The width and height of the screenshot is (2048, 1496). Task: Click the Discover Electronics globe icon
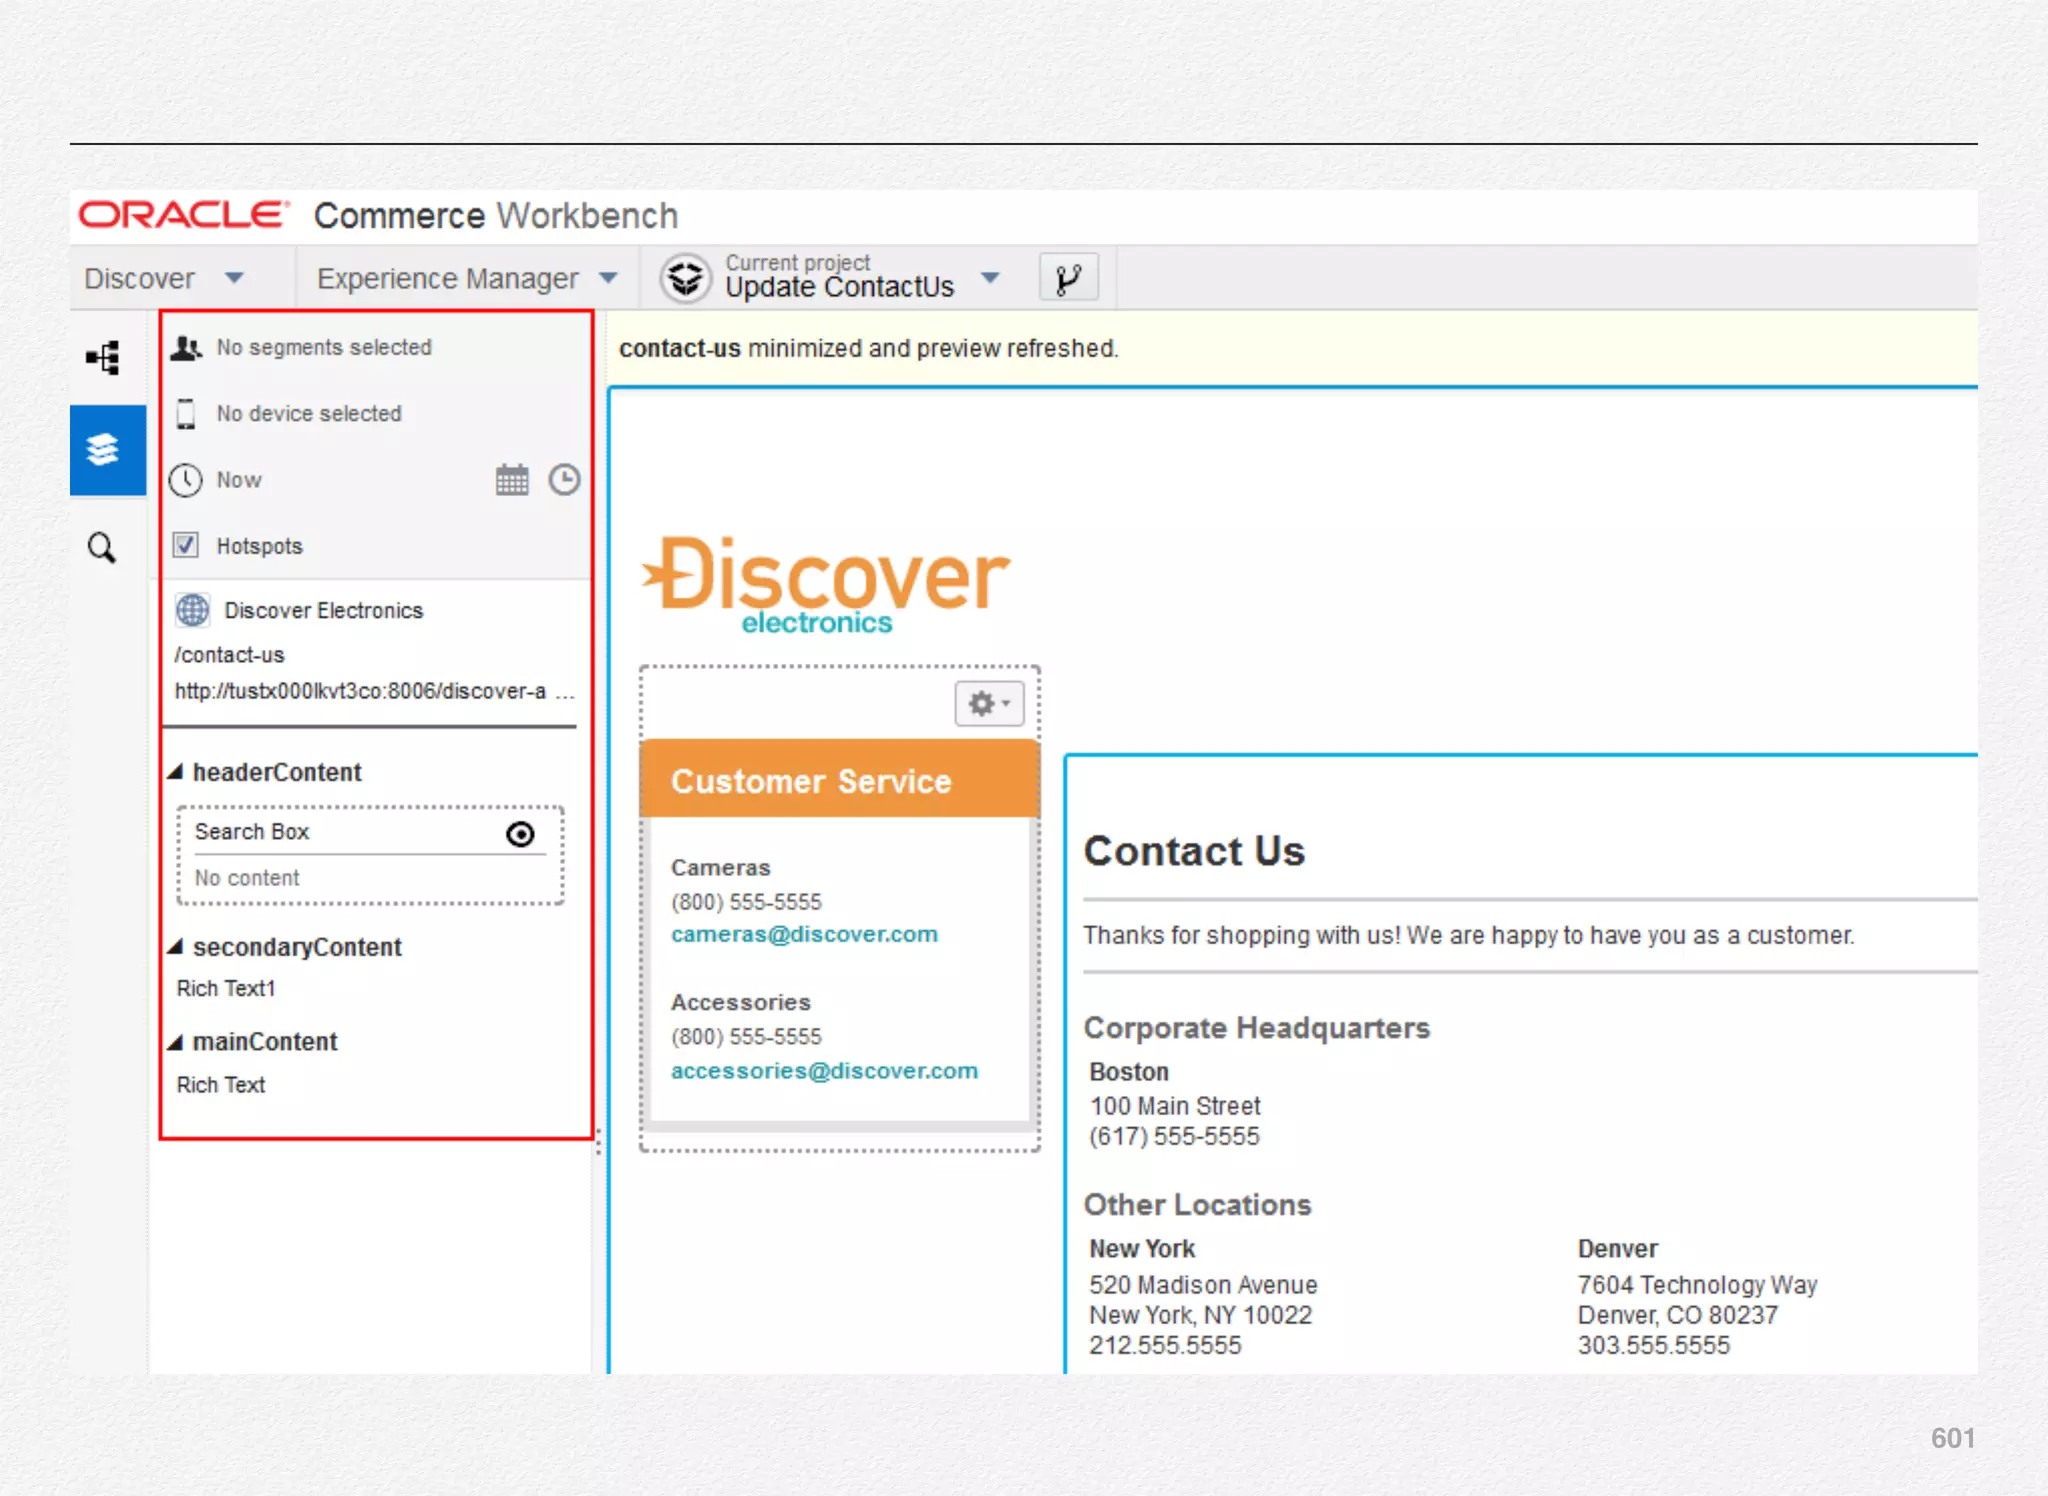tap(193, 610)
